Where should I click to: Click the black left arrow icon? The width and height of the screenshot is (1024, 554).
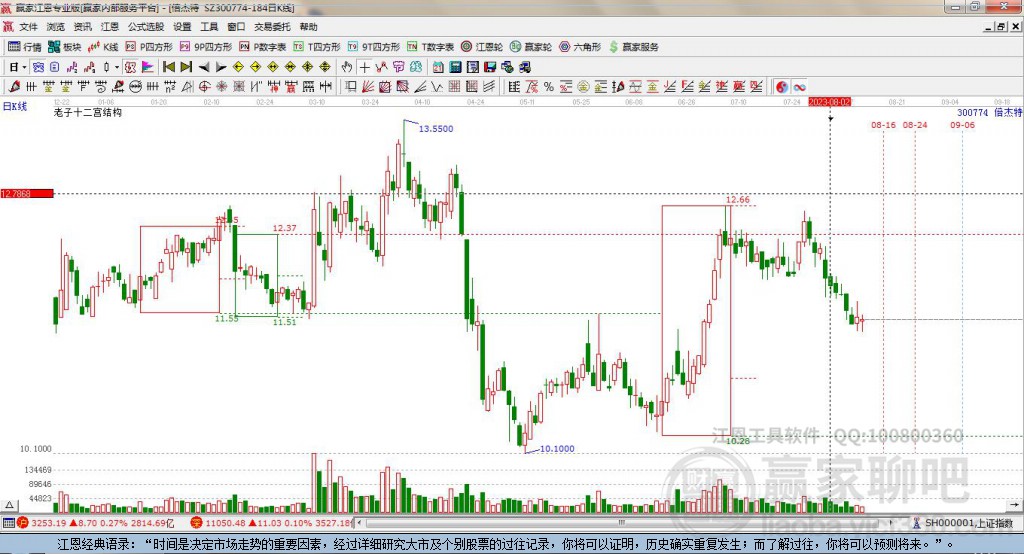(204, 67)
